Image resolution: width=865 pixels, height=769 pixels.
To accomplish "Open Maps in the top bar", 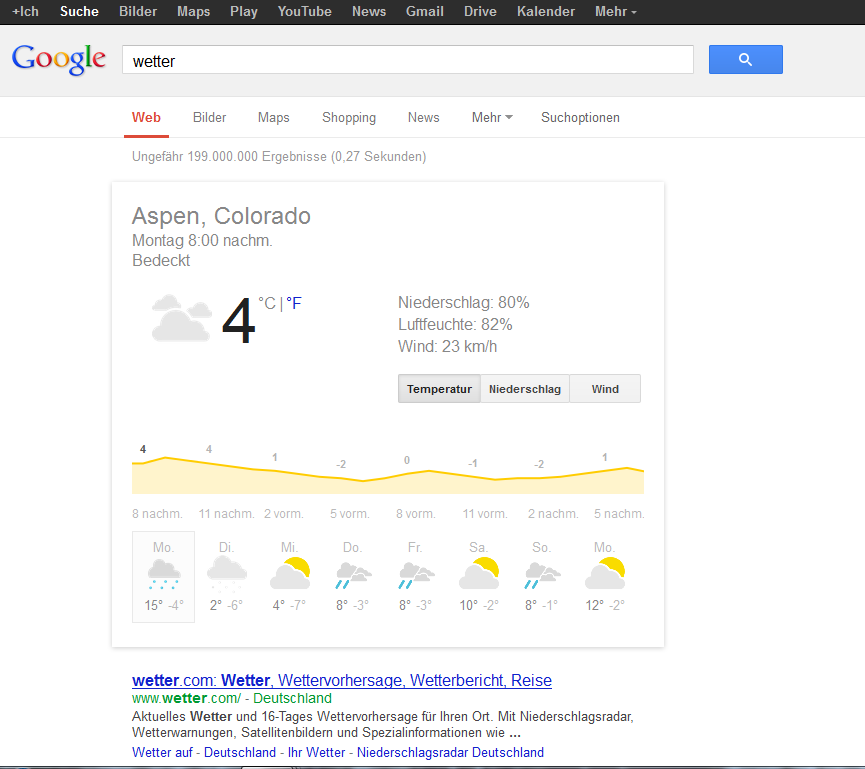I will (194, 12).
